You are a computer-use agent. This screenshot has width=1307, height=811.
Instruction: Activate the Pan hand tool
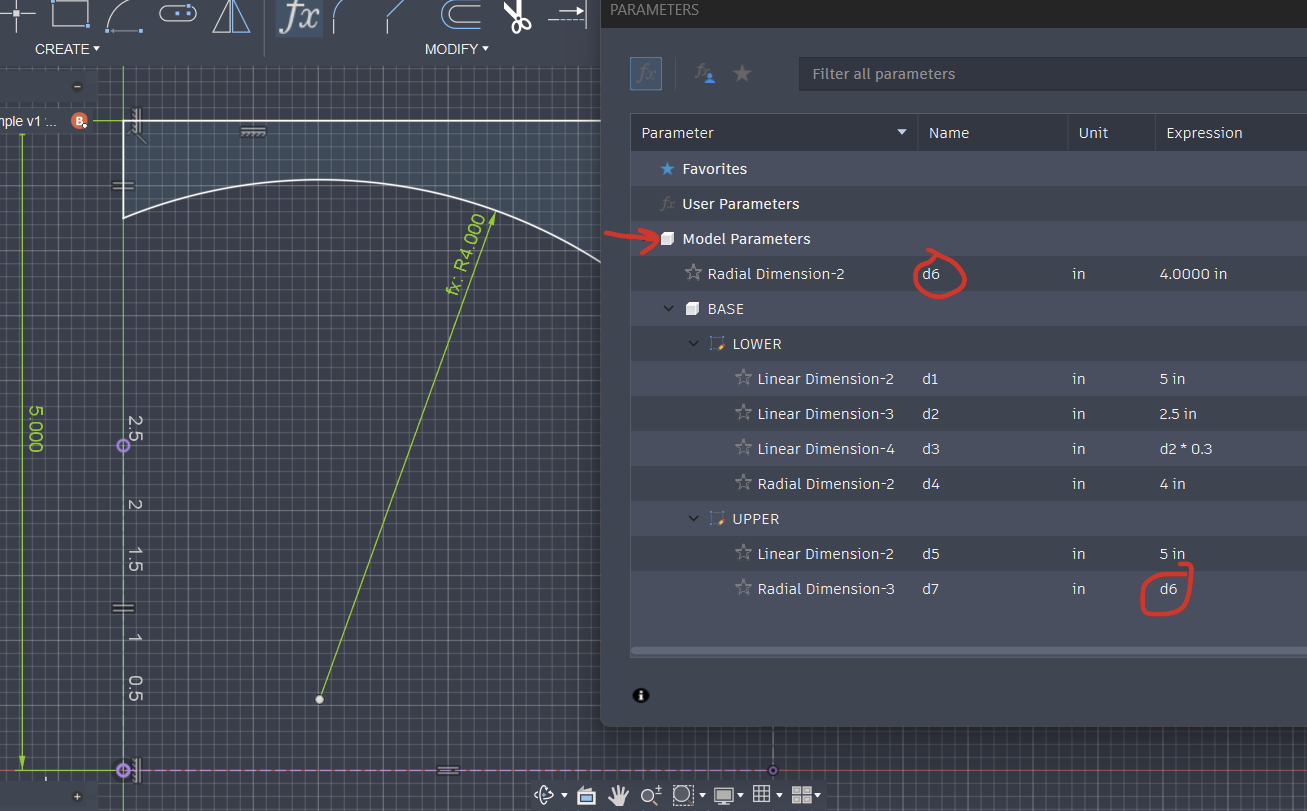pyautogui.click(x=619, y=795)
